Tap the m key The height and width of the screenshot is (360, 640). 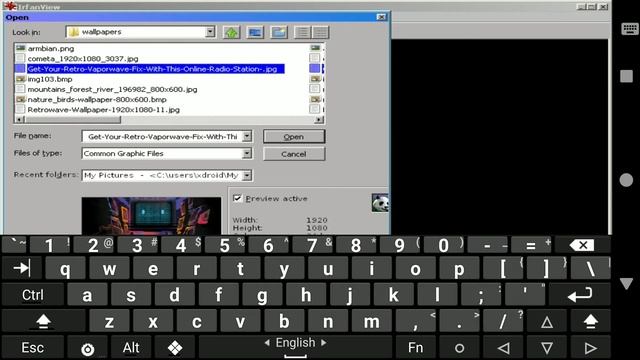tap(371, 321)
